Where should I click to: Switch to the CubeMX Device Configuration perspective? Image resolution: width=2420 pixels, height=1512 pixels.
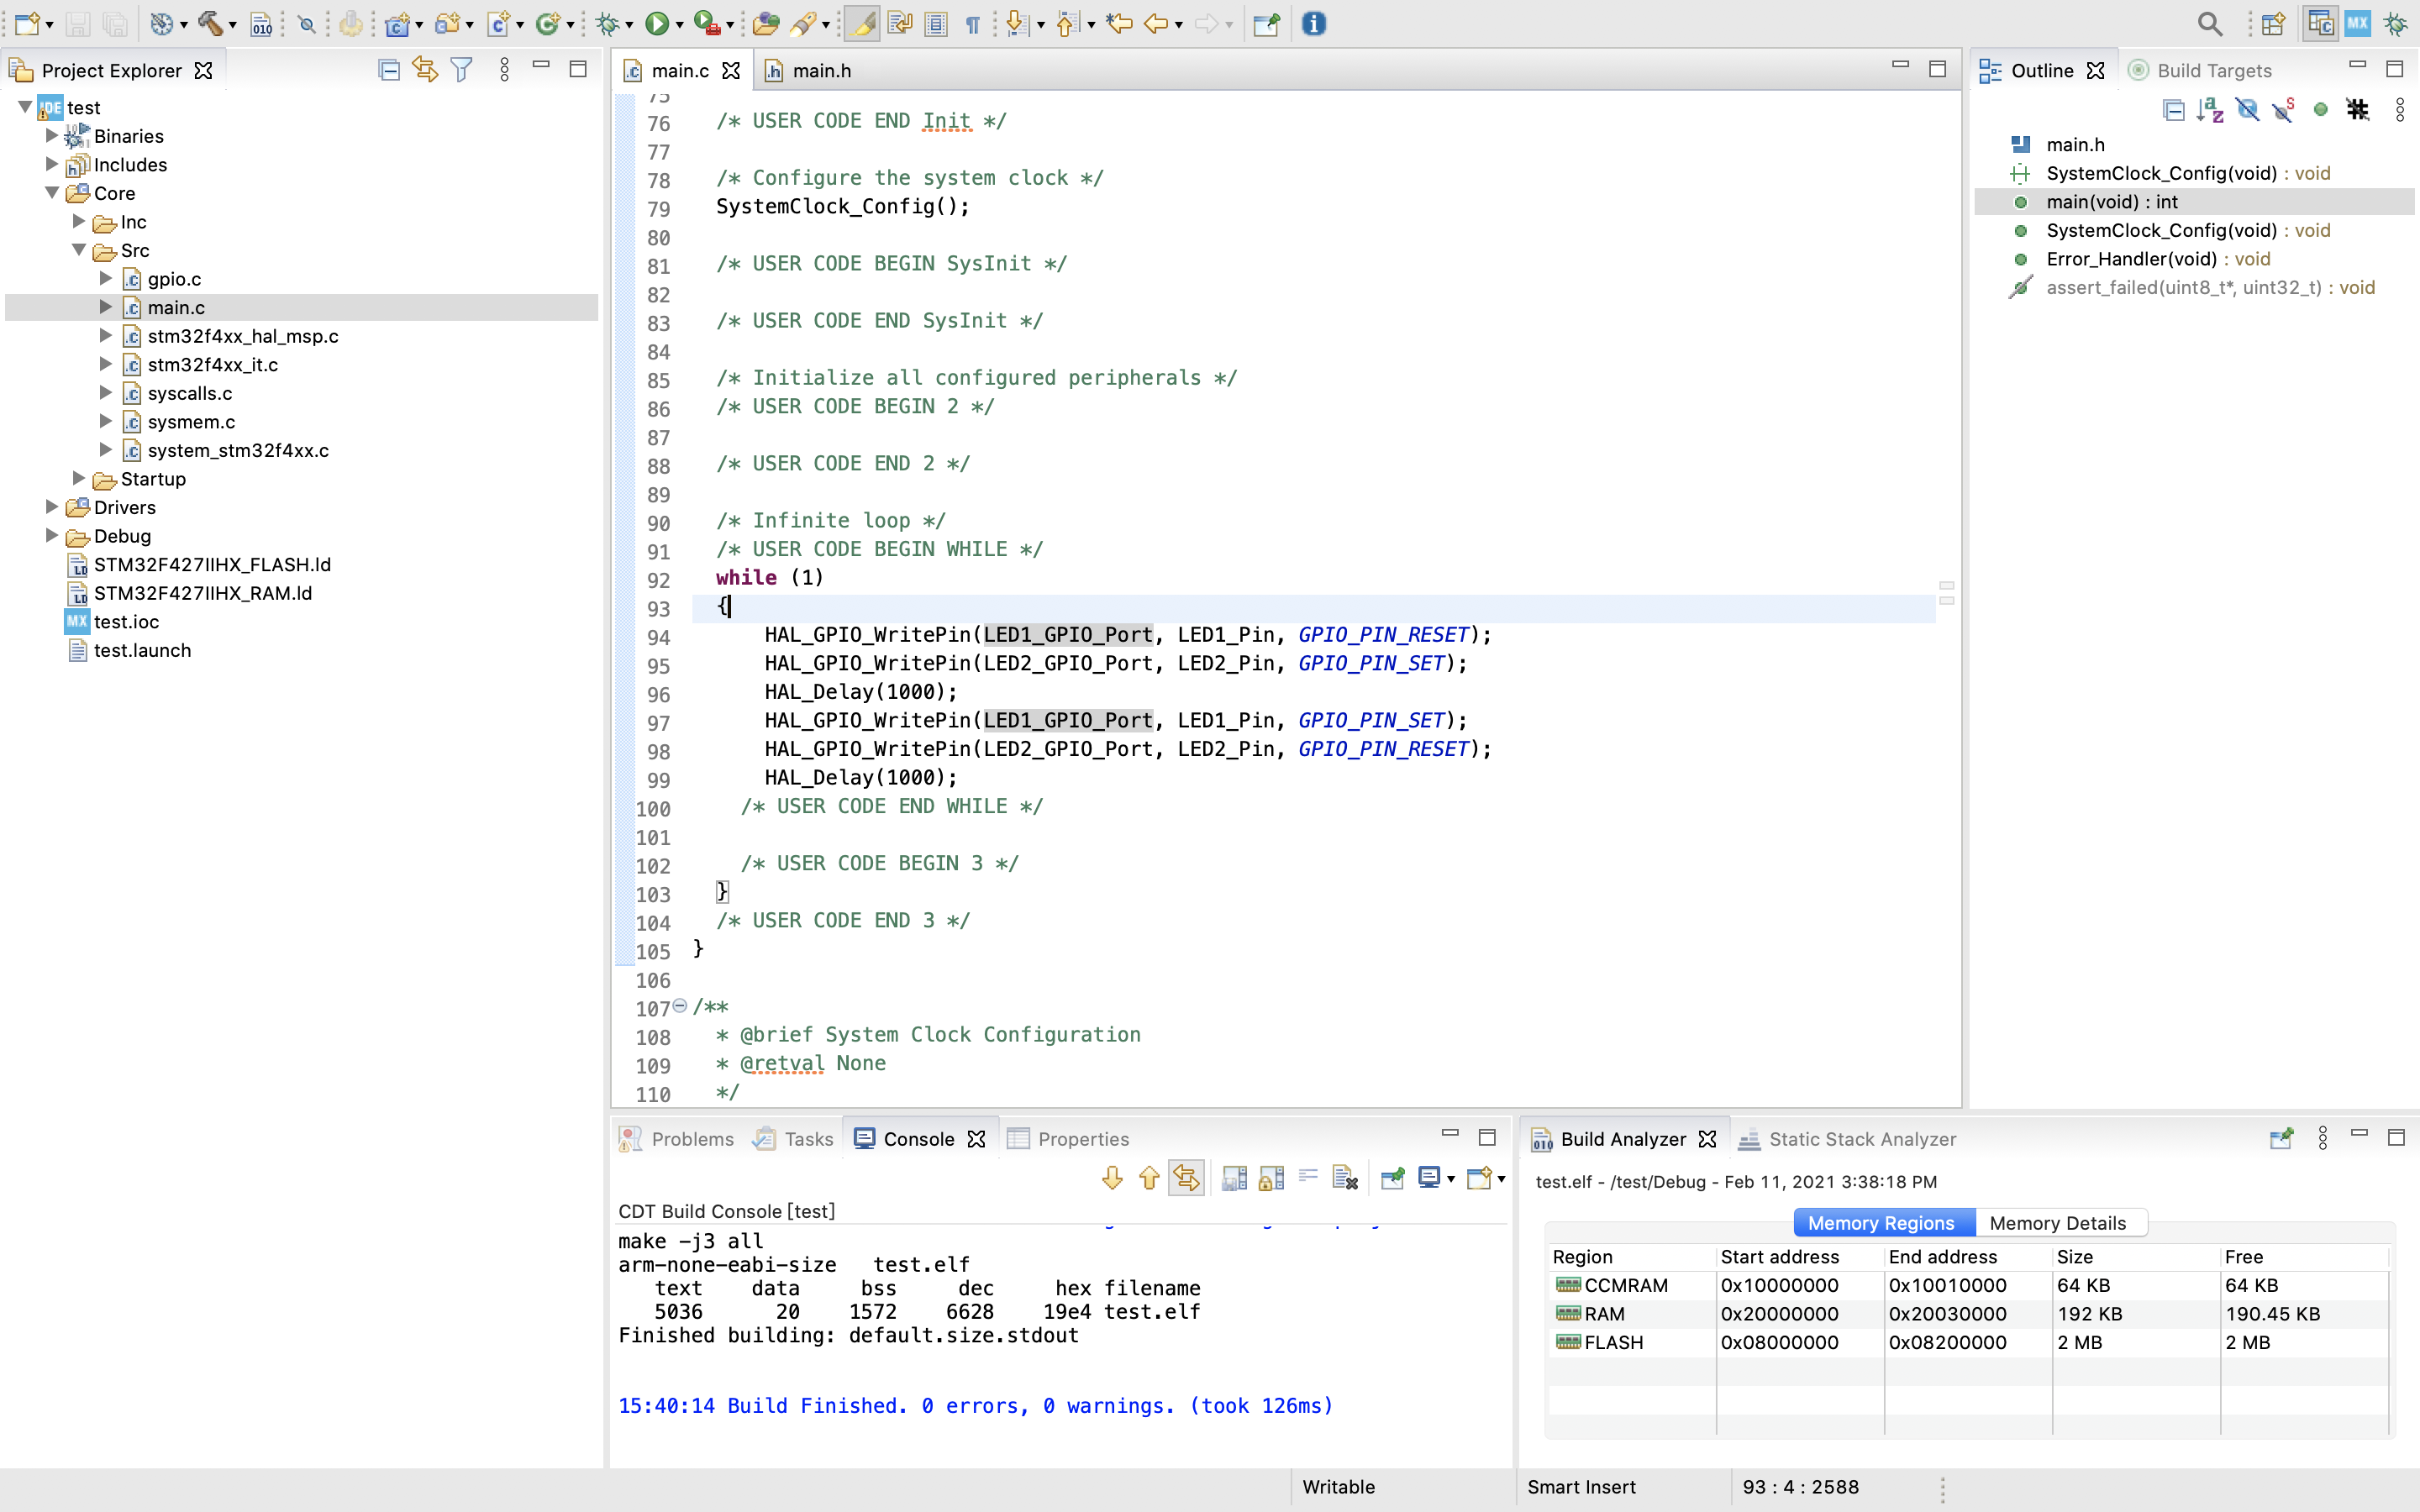coord(2357,23)
